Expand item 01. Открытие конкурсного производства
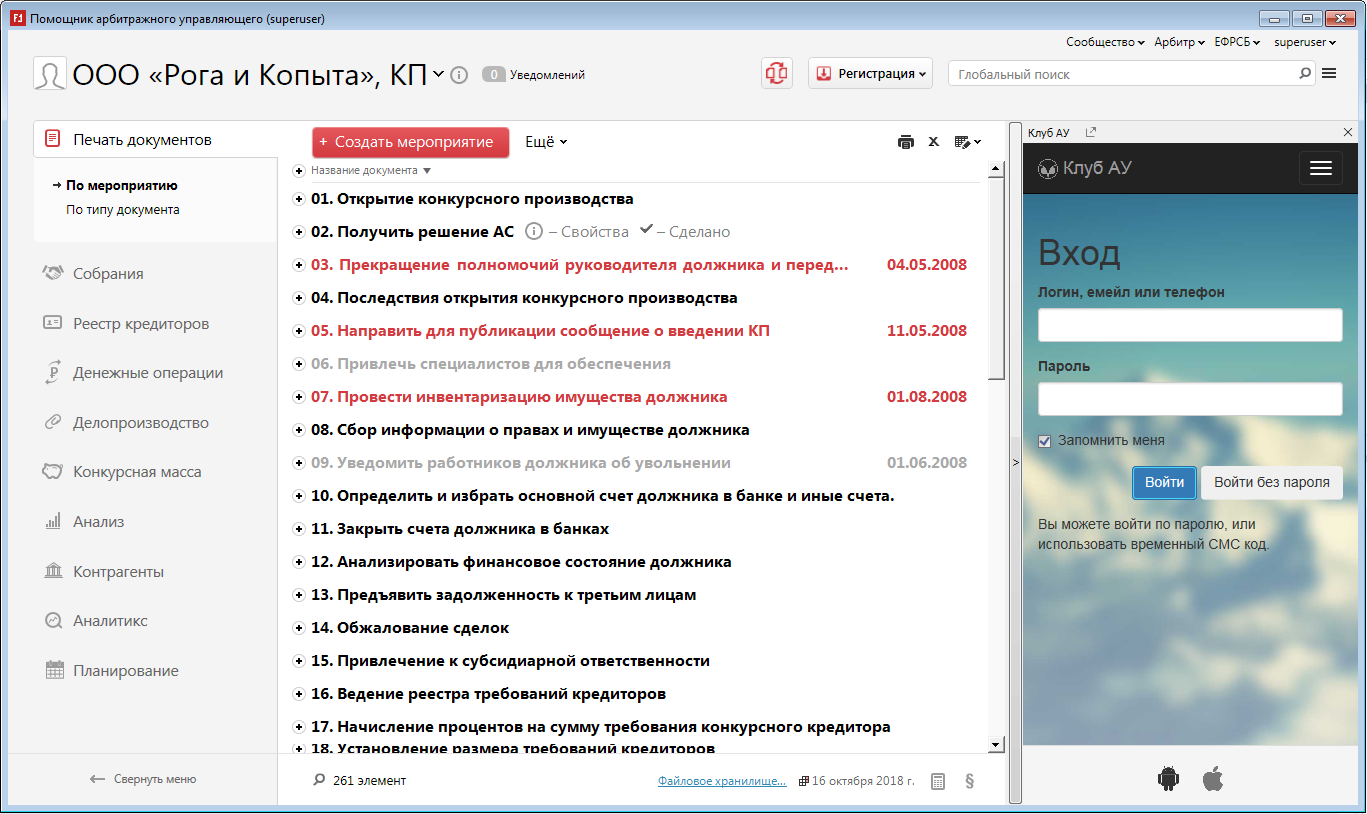The height and width of the screenshot is (814, 1367). 298,199
